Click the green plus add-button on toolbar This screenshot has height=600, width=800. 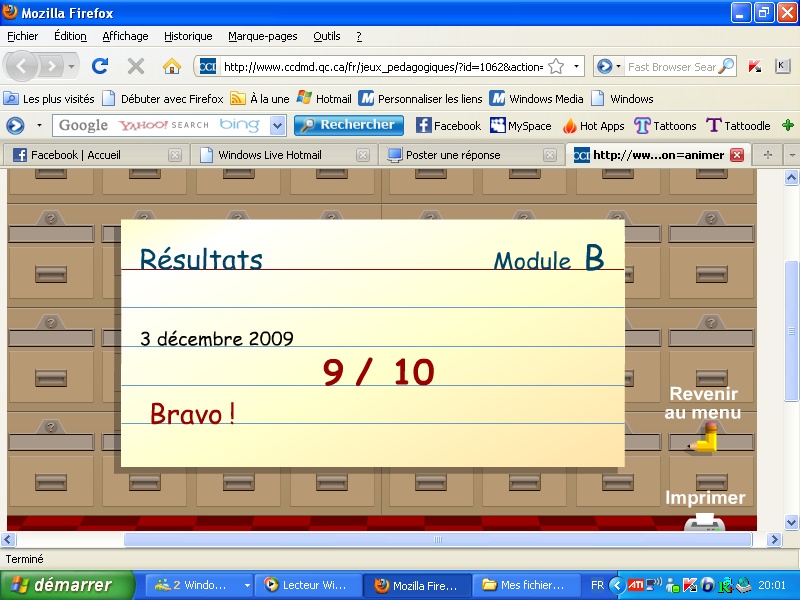[788, 125]
